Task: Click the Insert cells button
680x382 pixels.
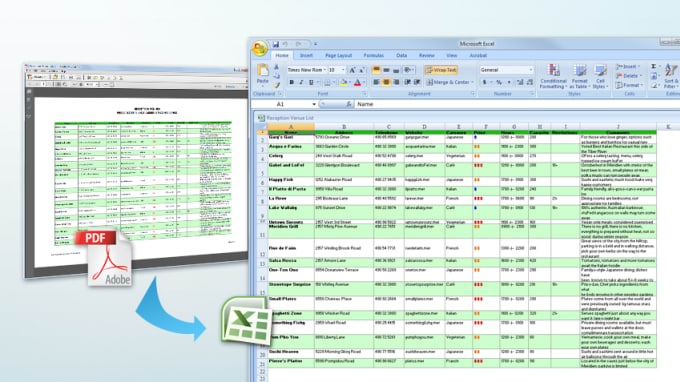Action: (627, 66)
